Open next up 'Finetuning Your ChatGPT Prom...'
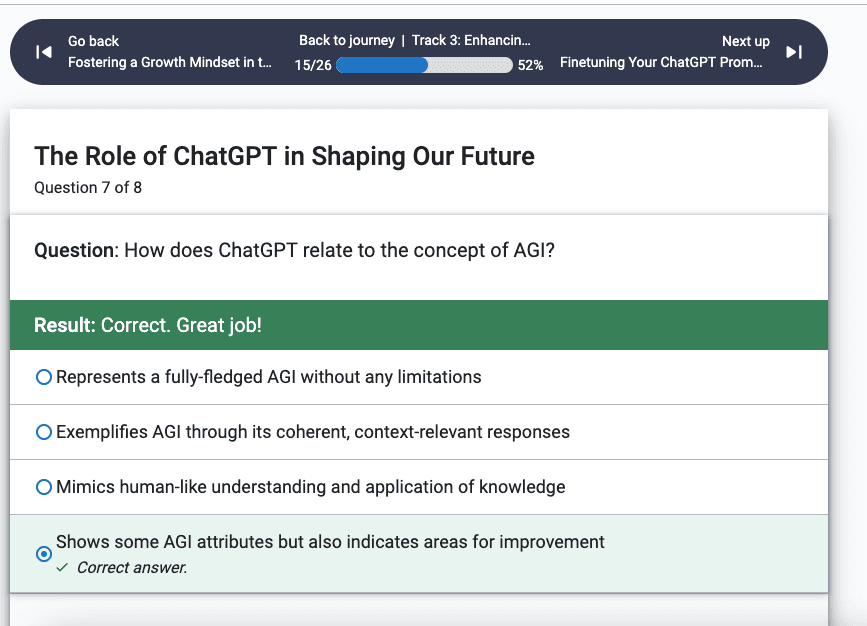The width and height of the screenshot is (867, 626). pos(661,62)
